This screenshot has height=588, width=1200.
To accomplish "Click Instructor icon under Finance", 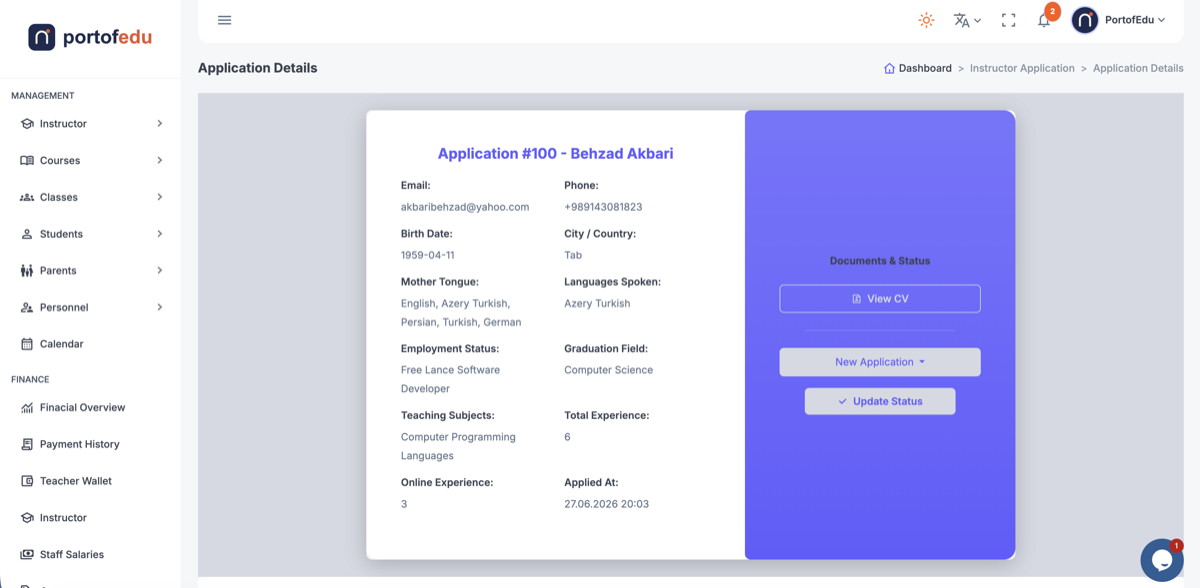I will [x=27, y=518].
